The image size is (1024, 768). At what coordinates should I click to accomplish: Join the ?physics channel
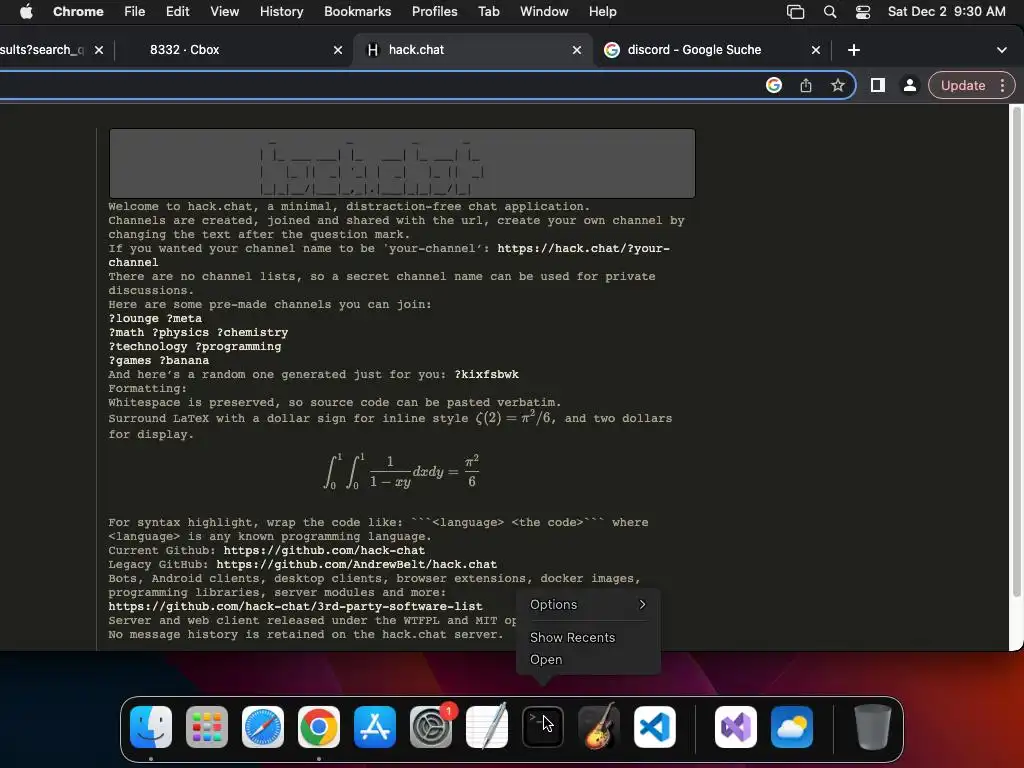click(180, 332)
